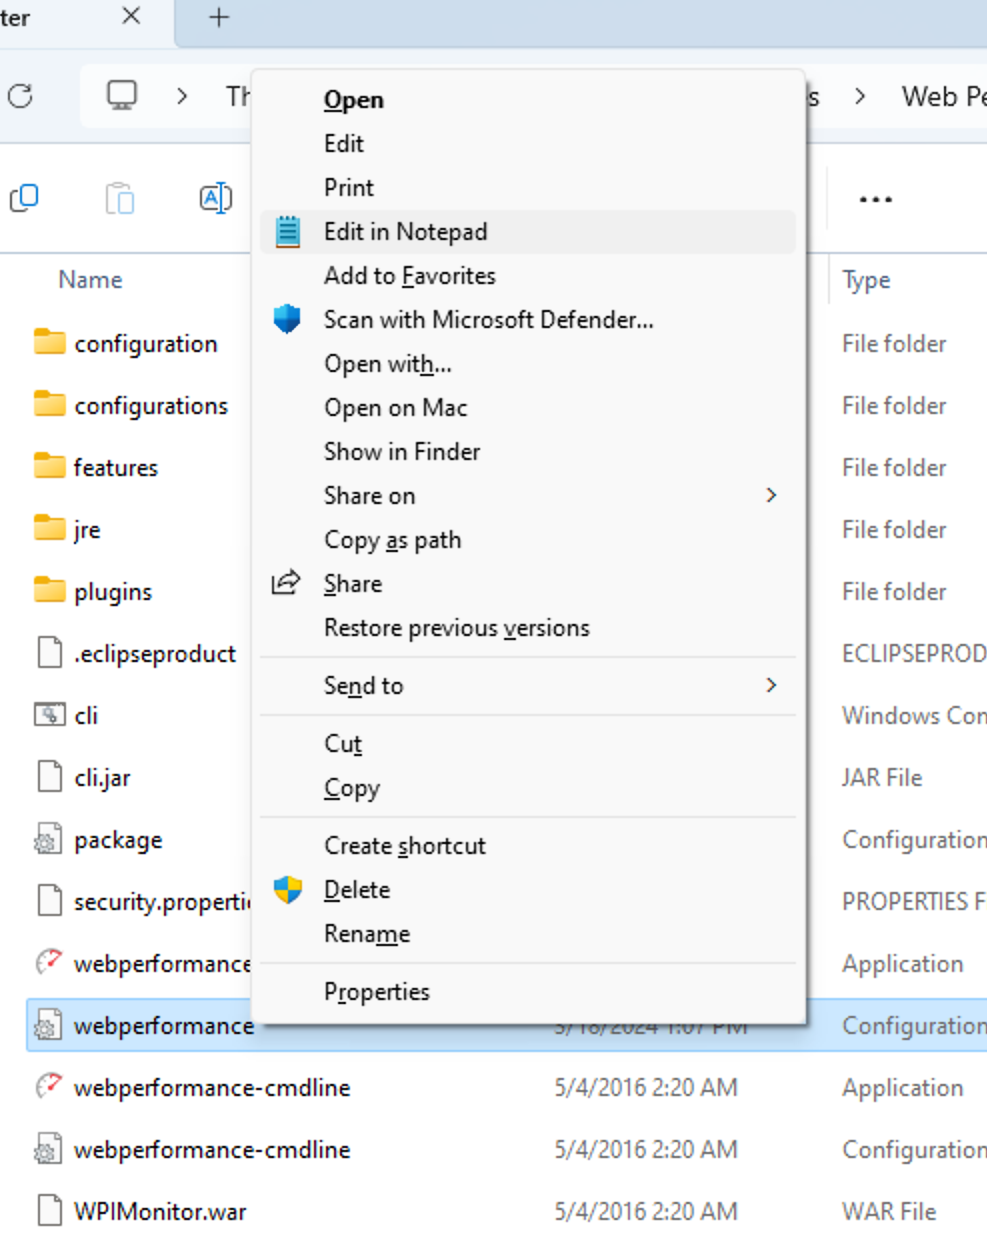Viewport: 987px width, 1246px height.
Task: Open a new tab with the plus button
Action: (219, 17)
